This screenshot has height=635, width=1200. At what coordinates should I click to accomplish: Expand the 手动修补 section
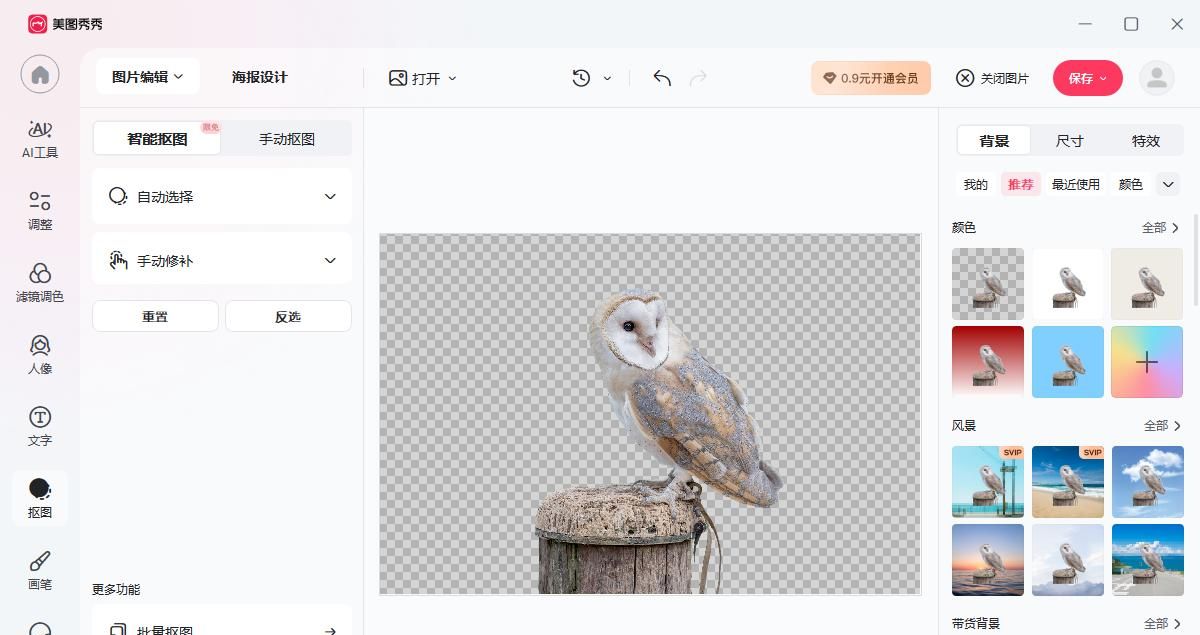tap(221, 261)
